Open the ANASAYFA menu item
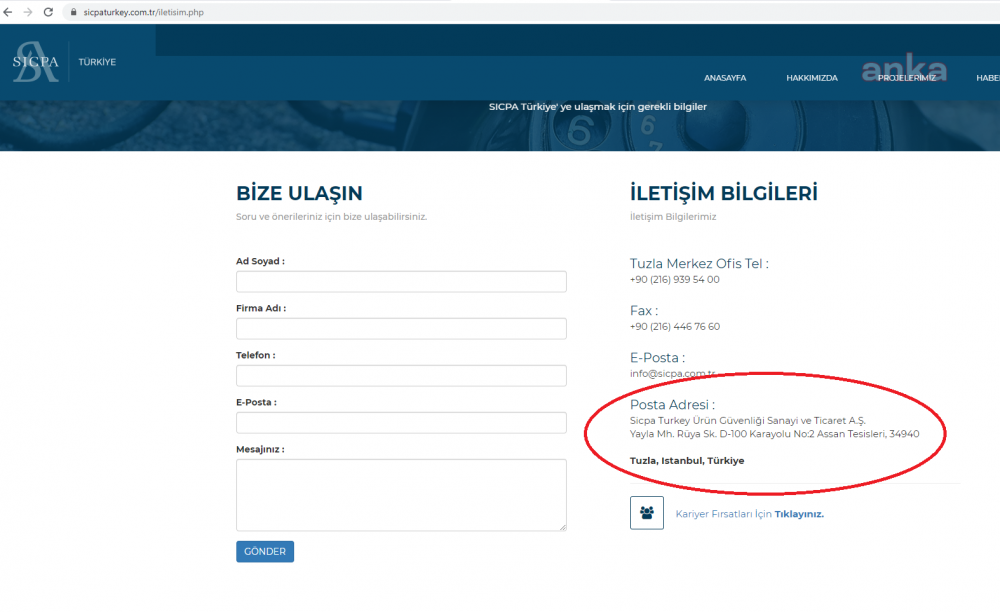The height and width of the screenshot is (612, 1000). click(725, 78)
